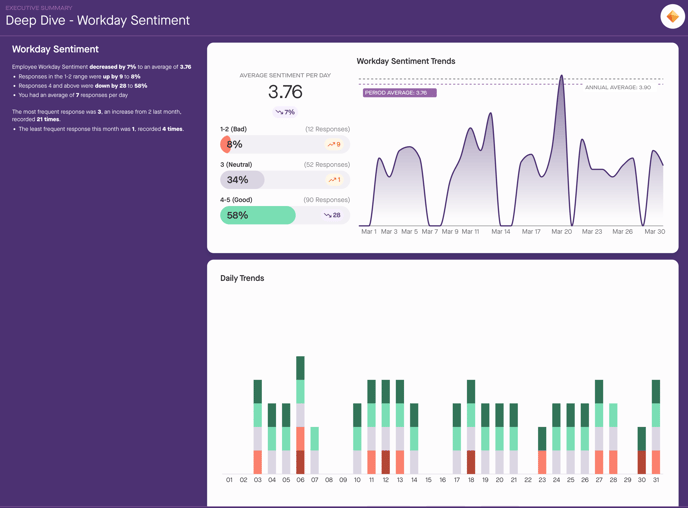The height and width of the screenshot is (508, 688).
Task: Click the day 31 stacked bar
Action: [656, 427]
